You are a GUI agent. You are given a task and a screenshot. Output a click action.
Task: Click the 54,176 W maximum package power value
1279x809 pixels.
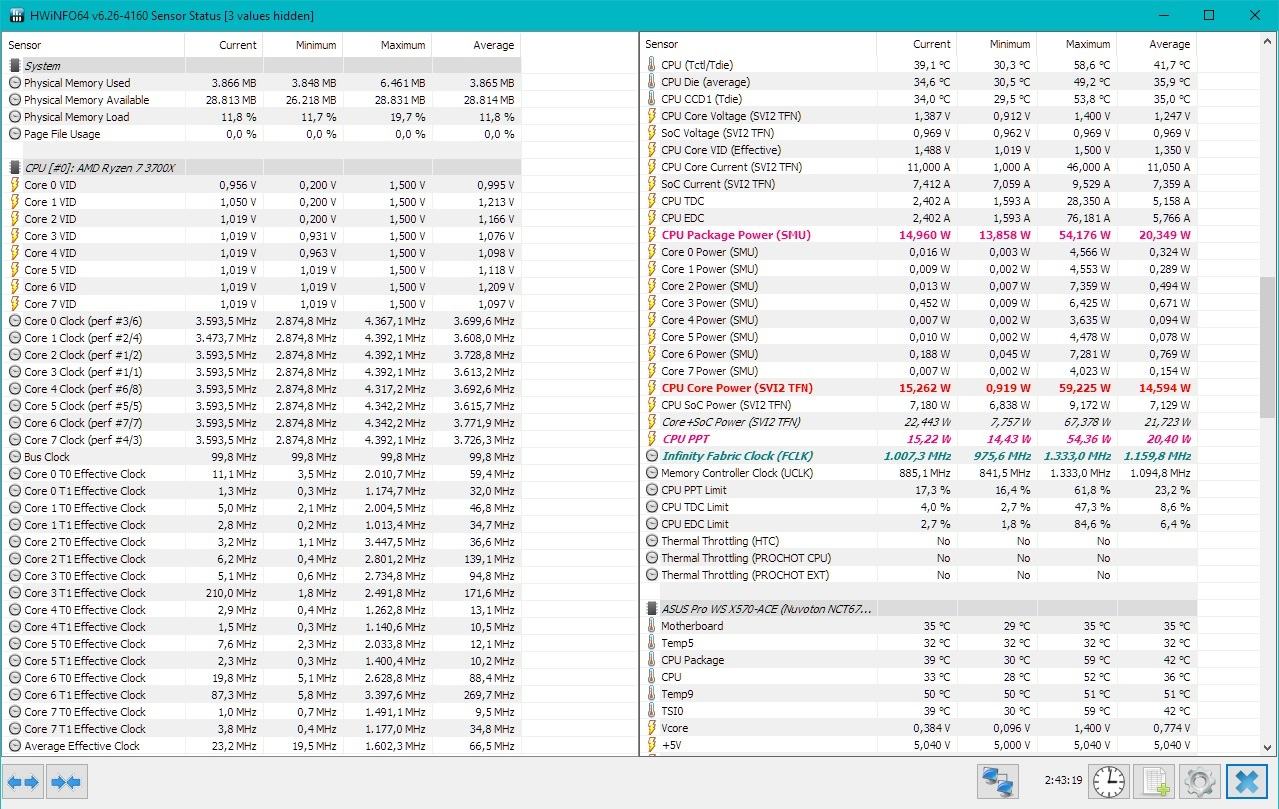pyautogui.click(x=1081, y=235)
